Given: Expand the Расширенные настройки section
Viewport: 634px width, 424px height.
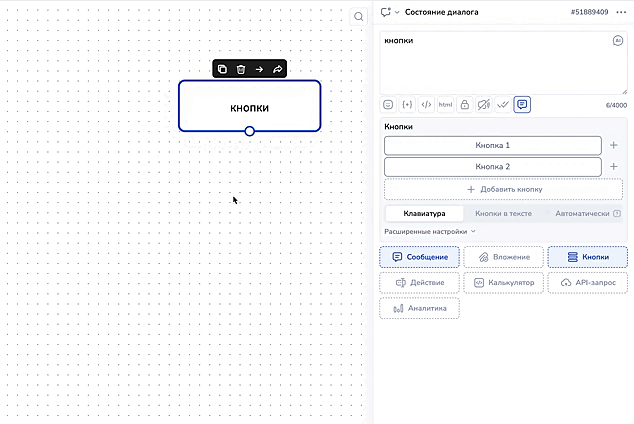Looking at the screenshot, I should pyautogui.click(x=430, y=231).
